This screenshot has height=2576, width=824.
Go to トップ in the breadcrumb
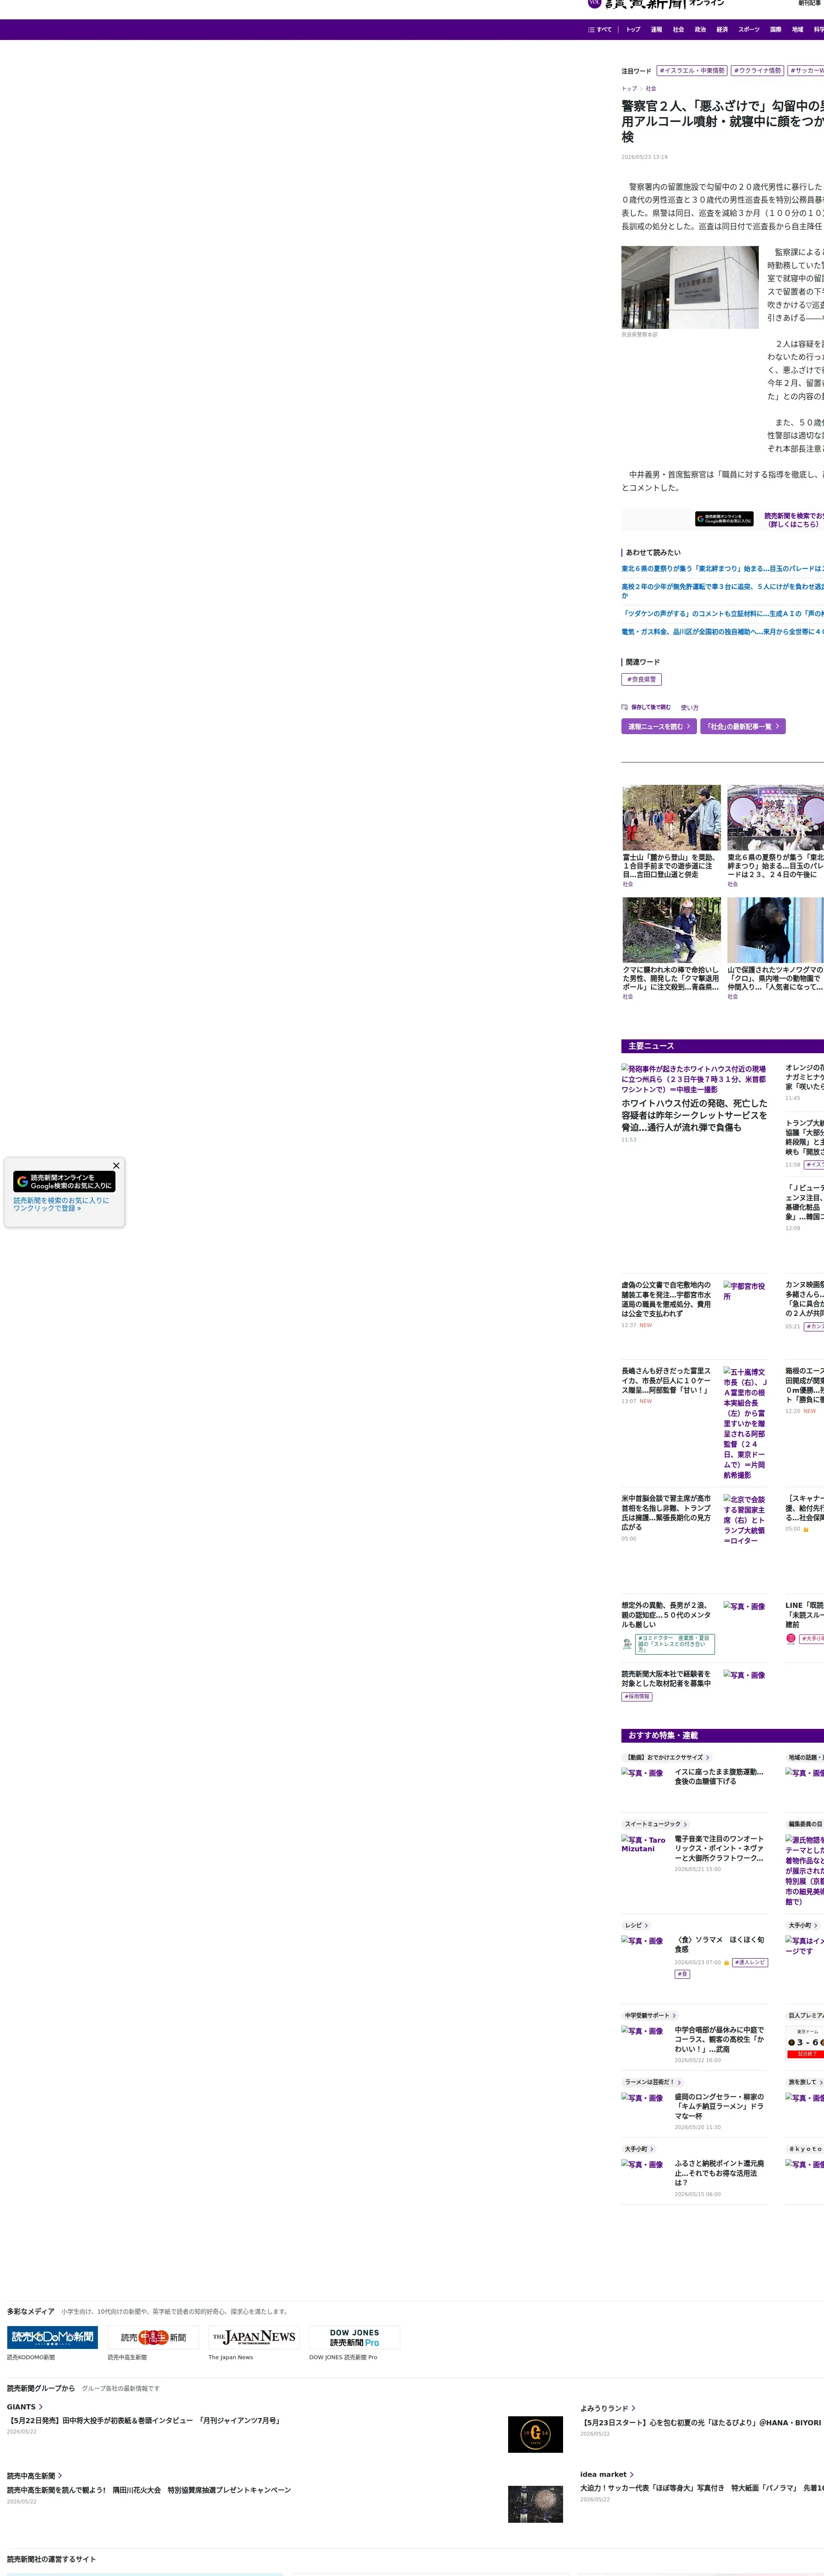[x=629, y=89]
